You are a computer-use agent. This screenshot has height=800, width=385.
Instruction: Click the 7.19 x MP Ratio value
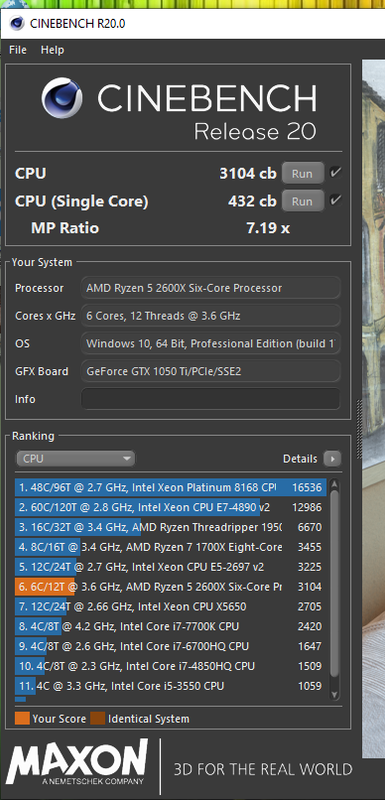tap(268, 228)
